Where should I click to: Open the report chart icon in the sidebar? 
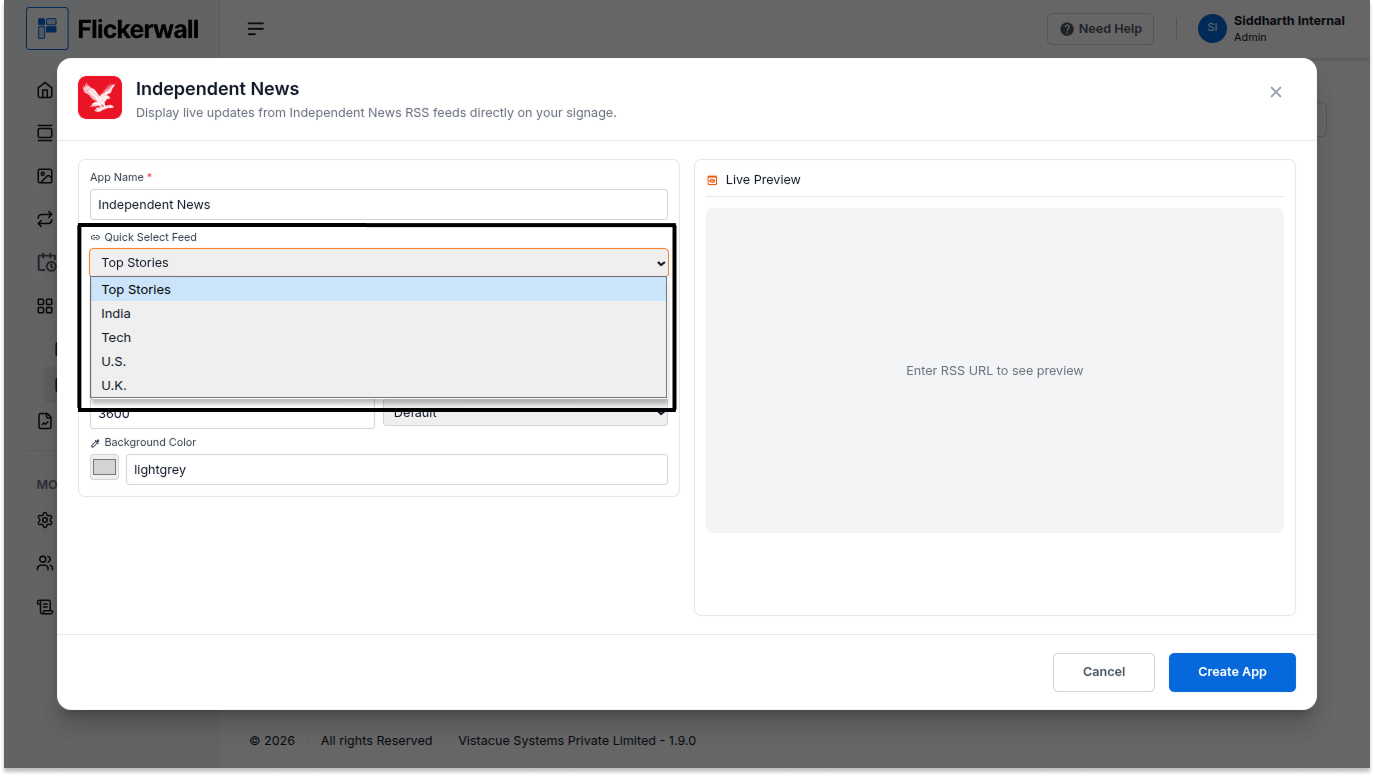(x=45, y=421)
